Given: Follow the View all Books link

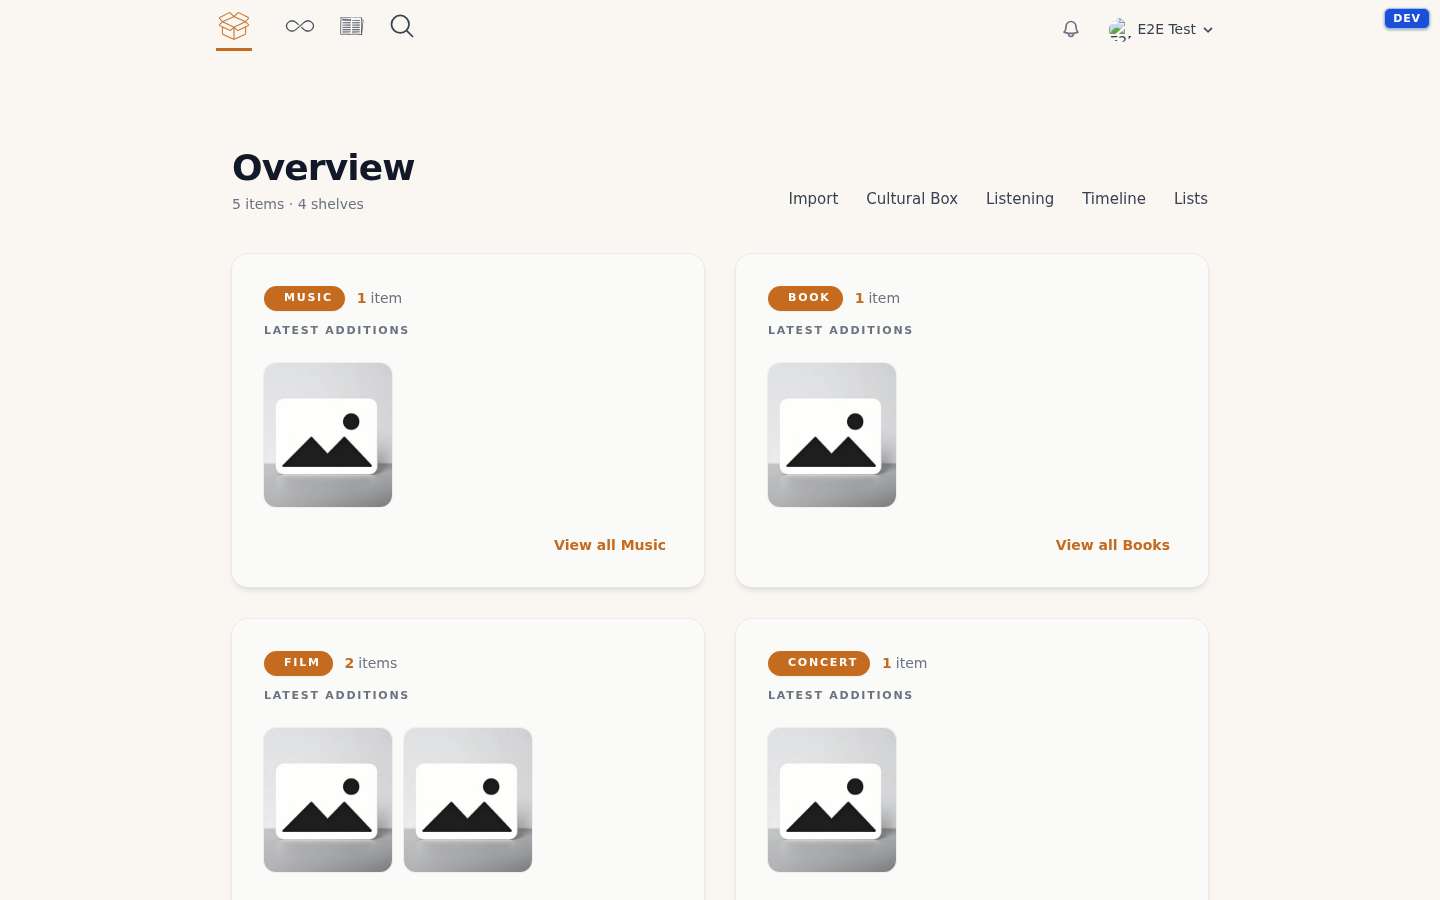Looking at the screenshot, I should pyautogui.click(x=1113, y=545).
